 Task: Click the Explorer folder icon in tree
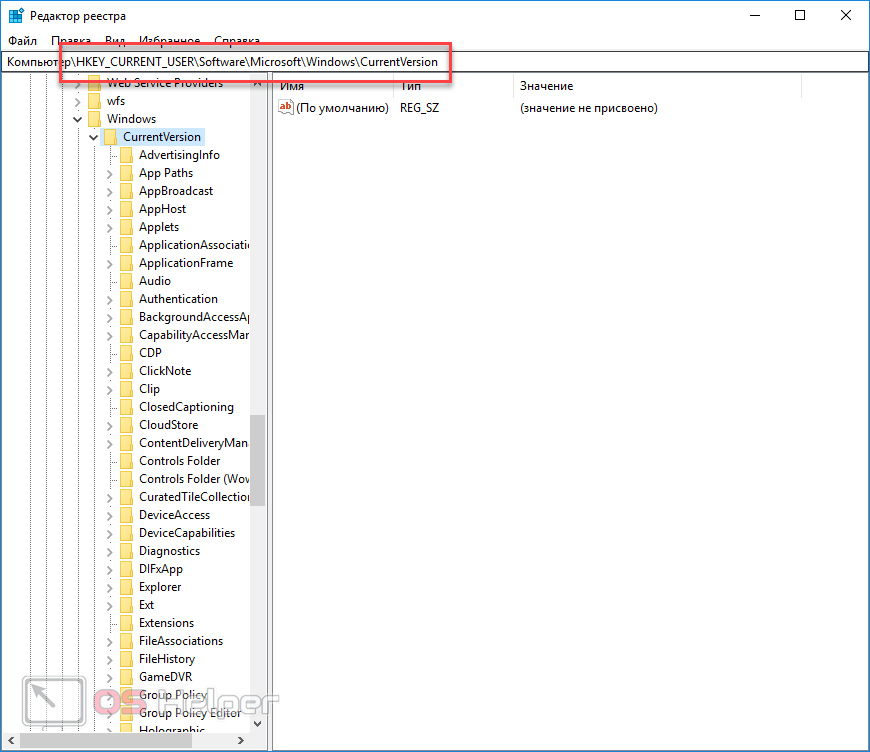click(126, 587)
